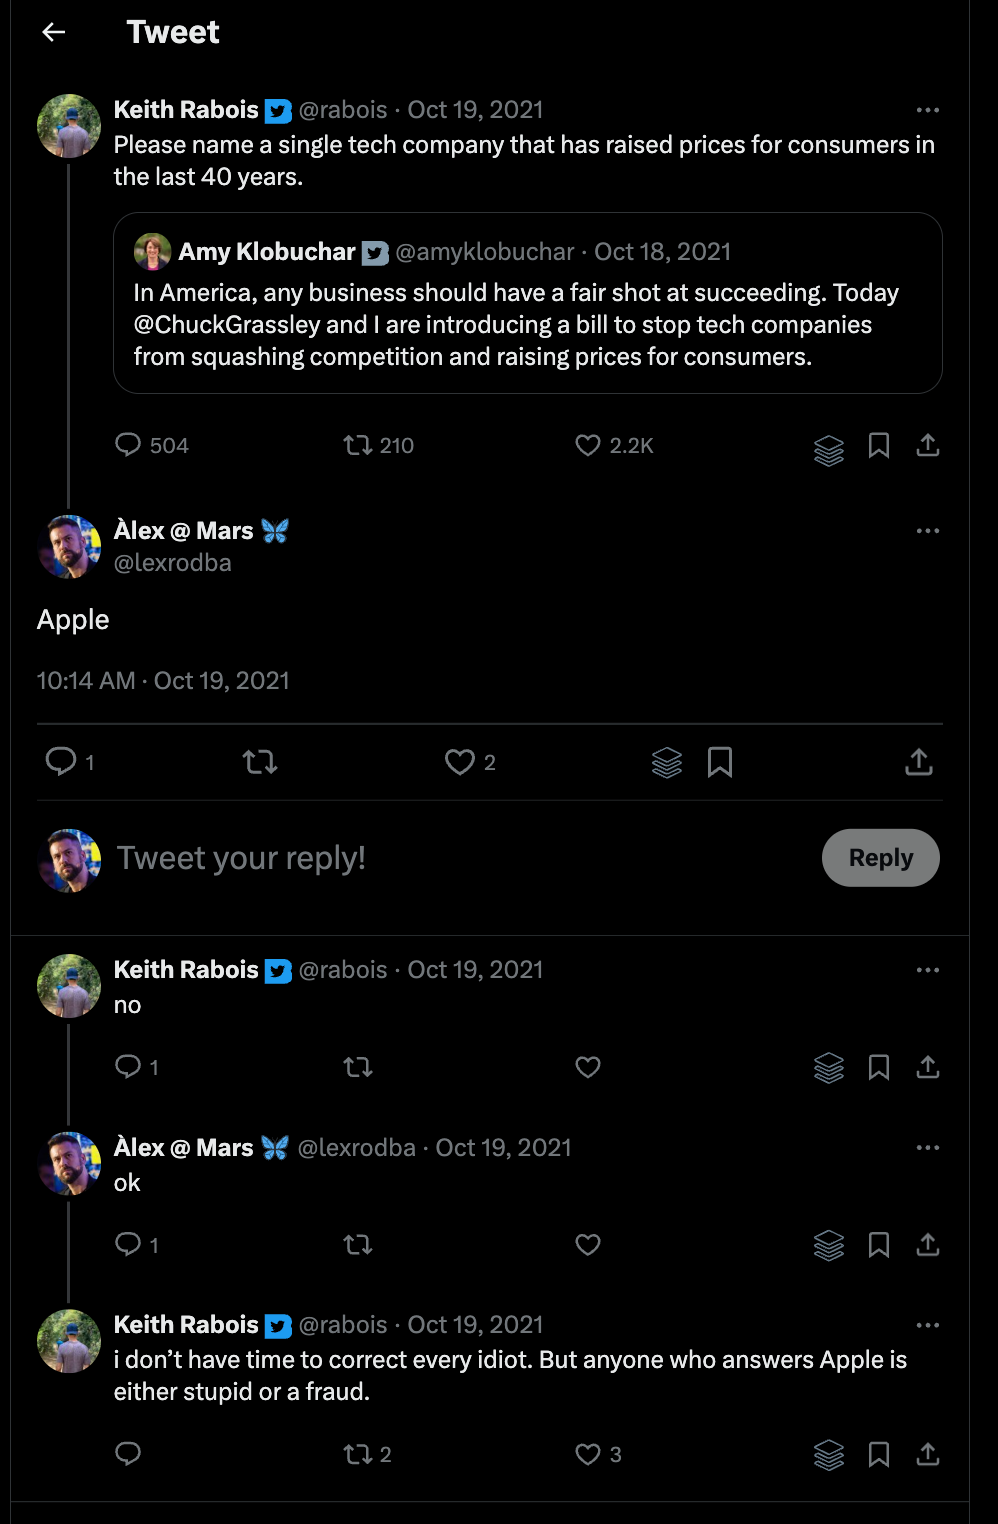Reply to the 'no' tweet by Keith Rabois

[128, 1067]
